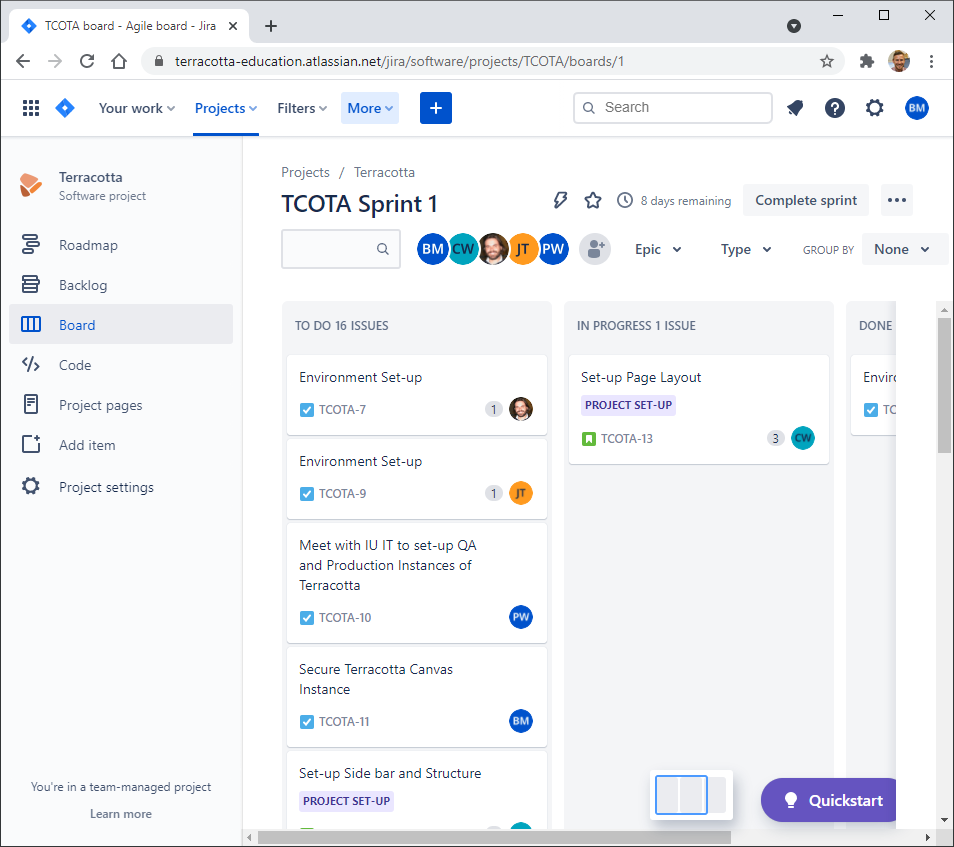This screenshot has height=847, width=954.
Task: Click the Complete sprint button
Action: click(806, 200)
